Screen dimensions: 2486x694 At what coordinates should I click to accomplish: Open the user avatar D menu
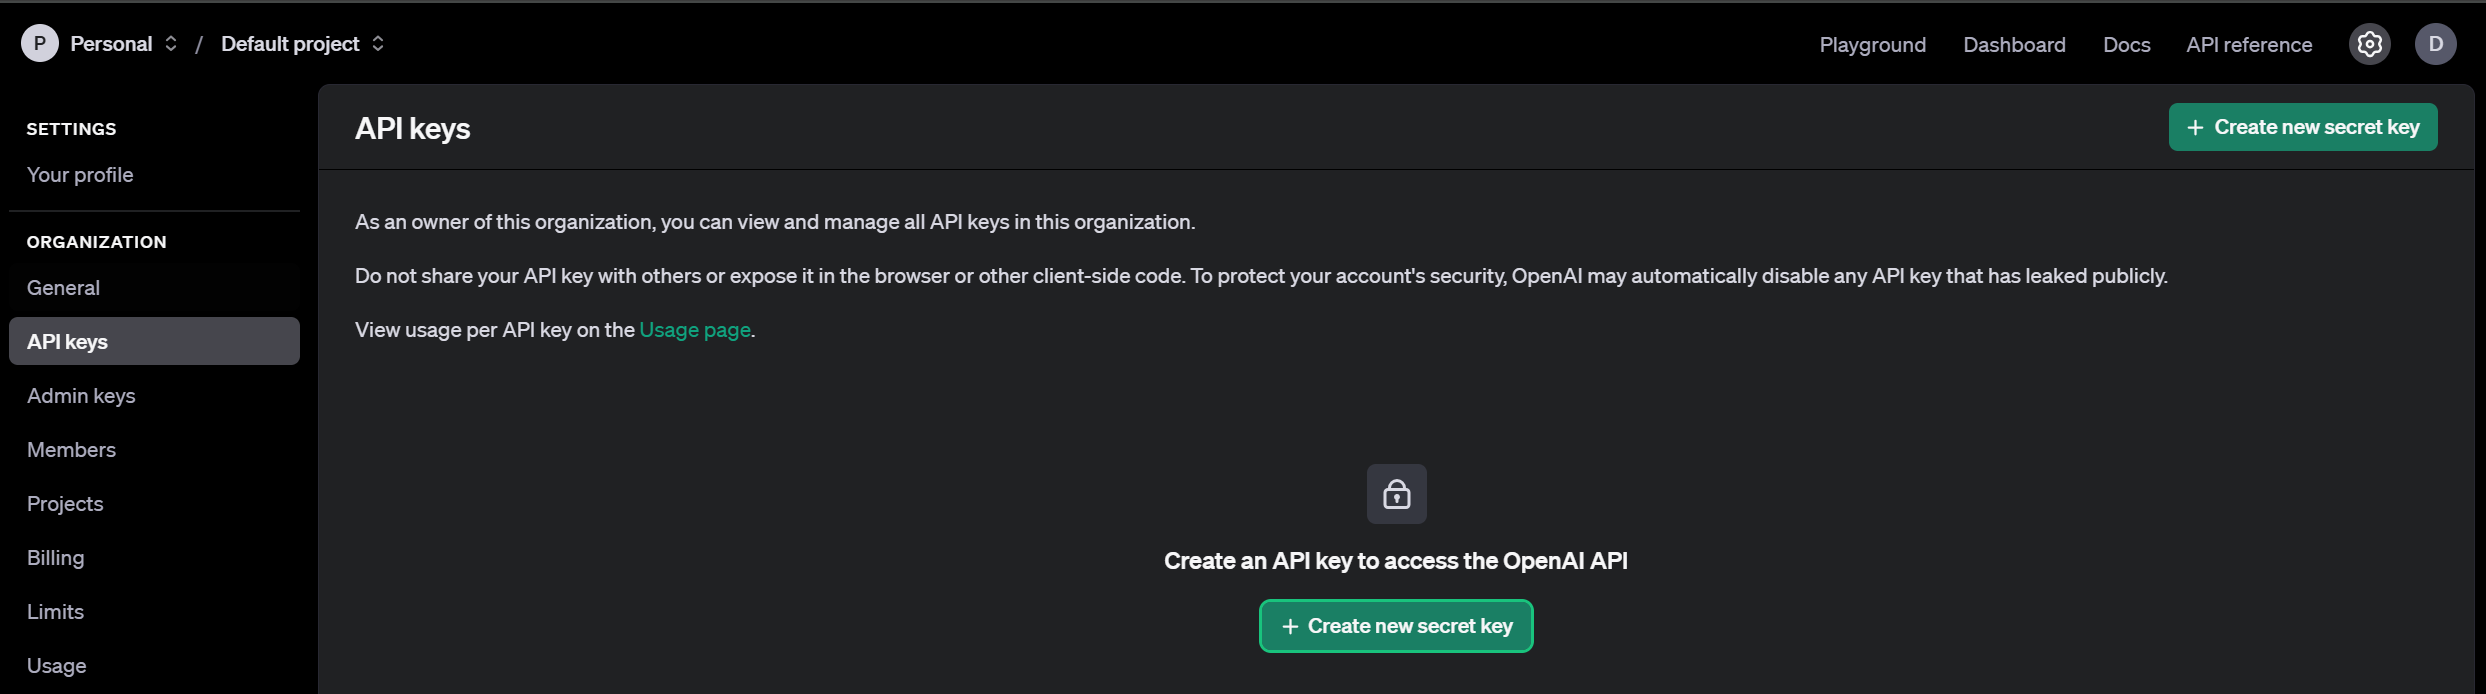click(x=2435, y=44)
